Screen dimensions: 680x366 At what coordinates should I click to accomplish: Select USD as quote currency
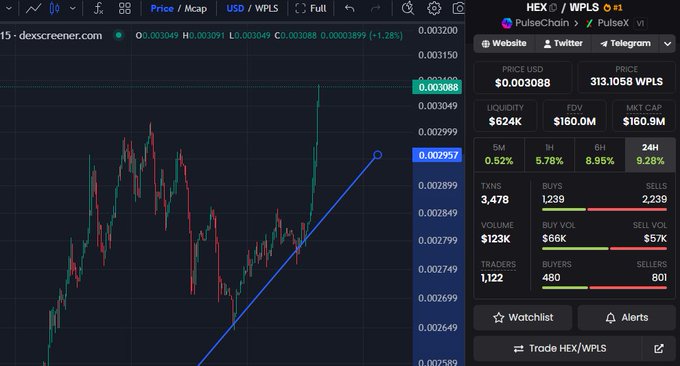click(235, 8)
